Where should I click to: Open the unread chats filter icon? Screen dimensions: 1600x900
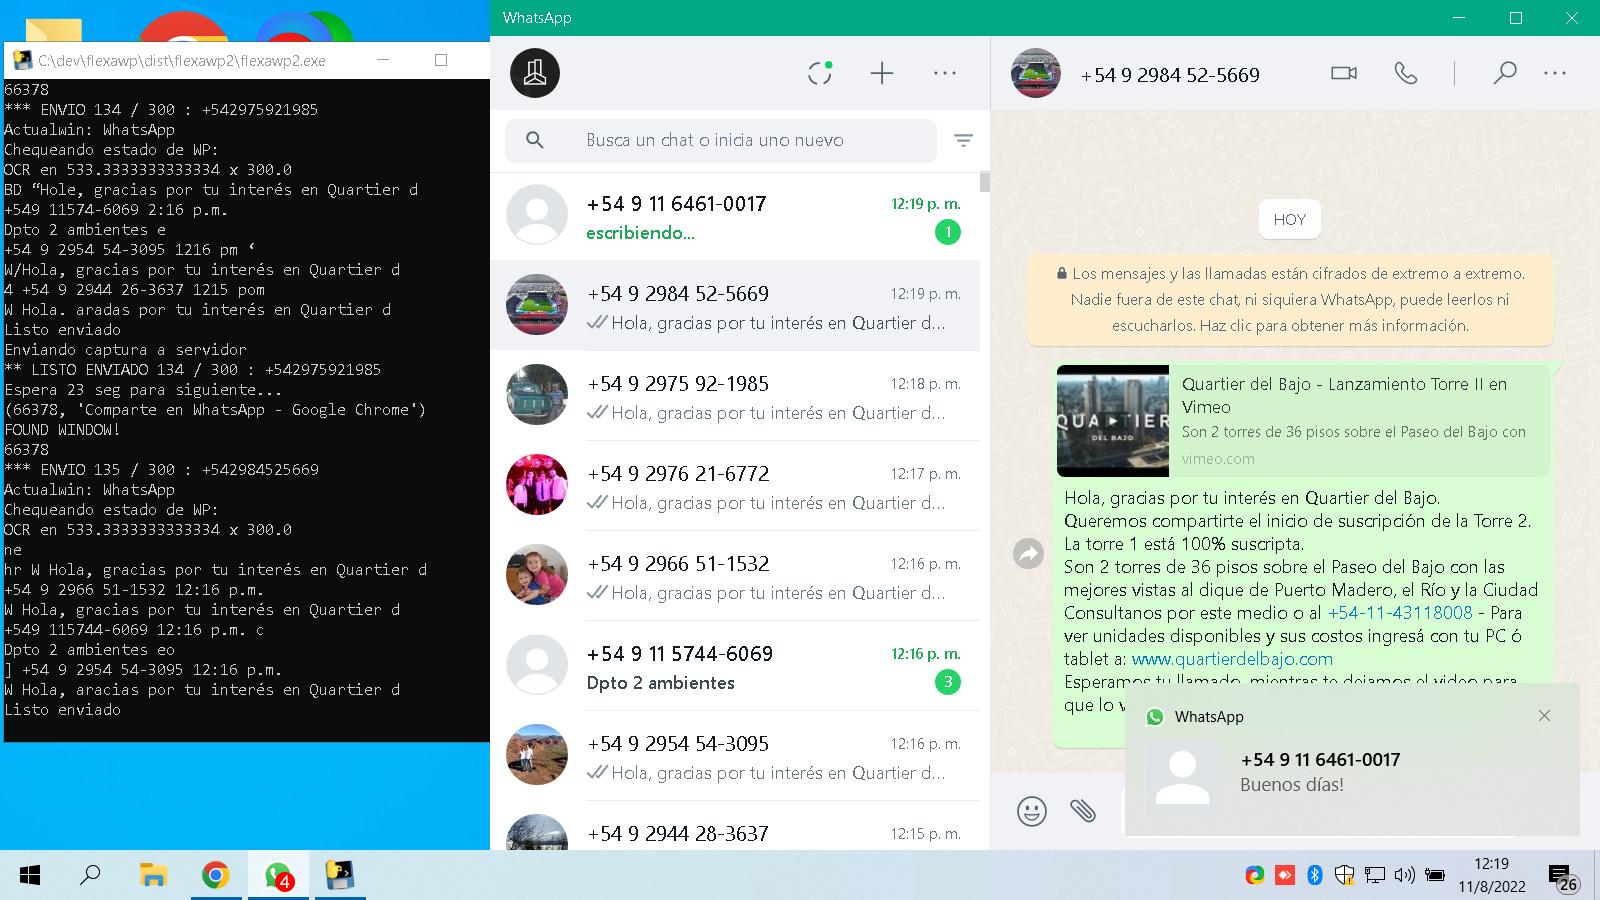963,141
